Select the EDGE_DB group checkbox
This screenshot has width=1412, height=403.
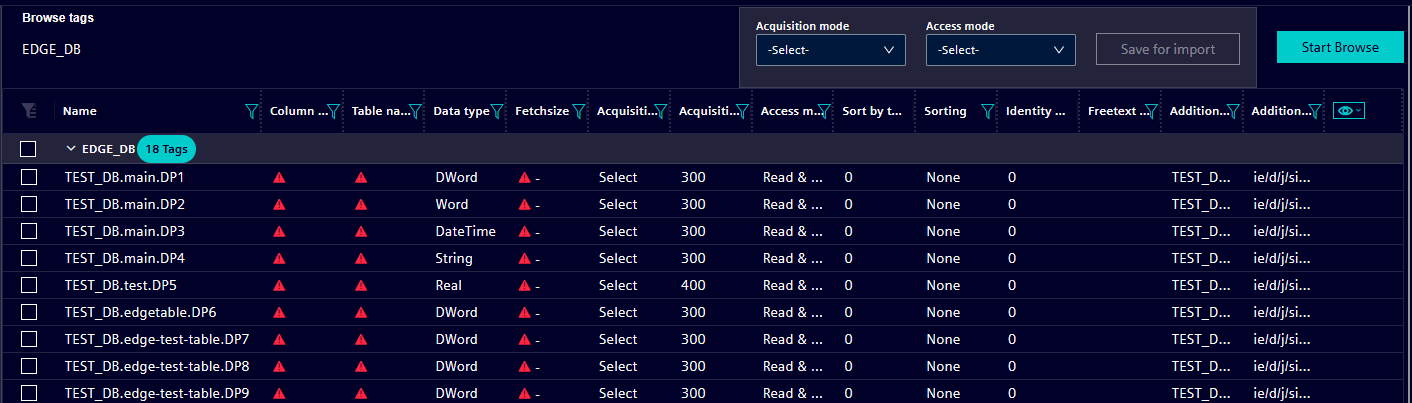click(28, 149)
